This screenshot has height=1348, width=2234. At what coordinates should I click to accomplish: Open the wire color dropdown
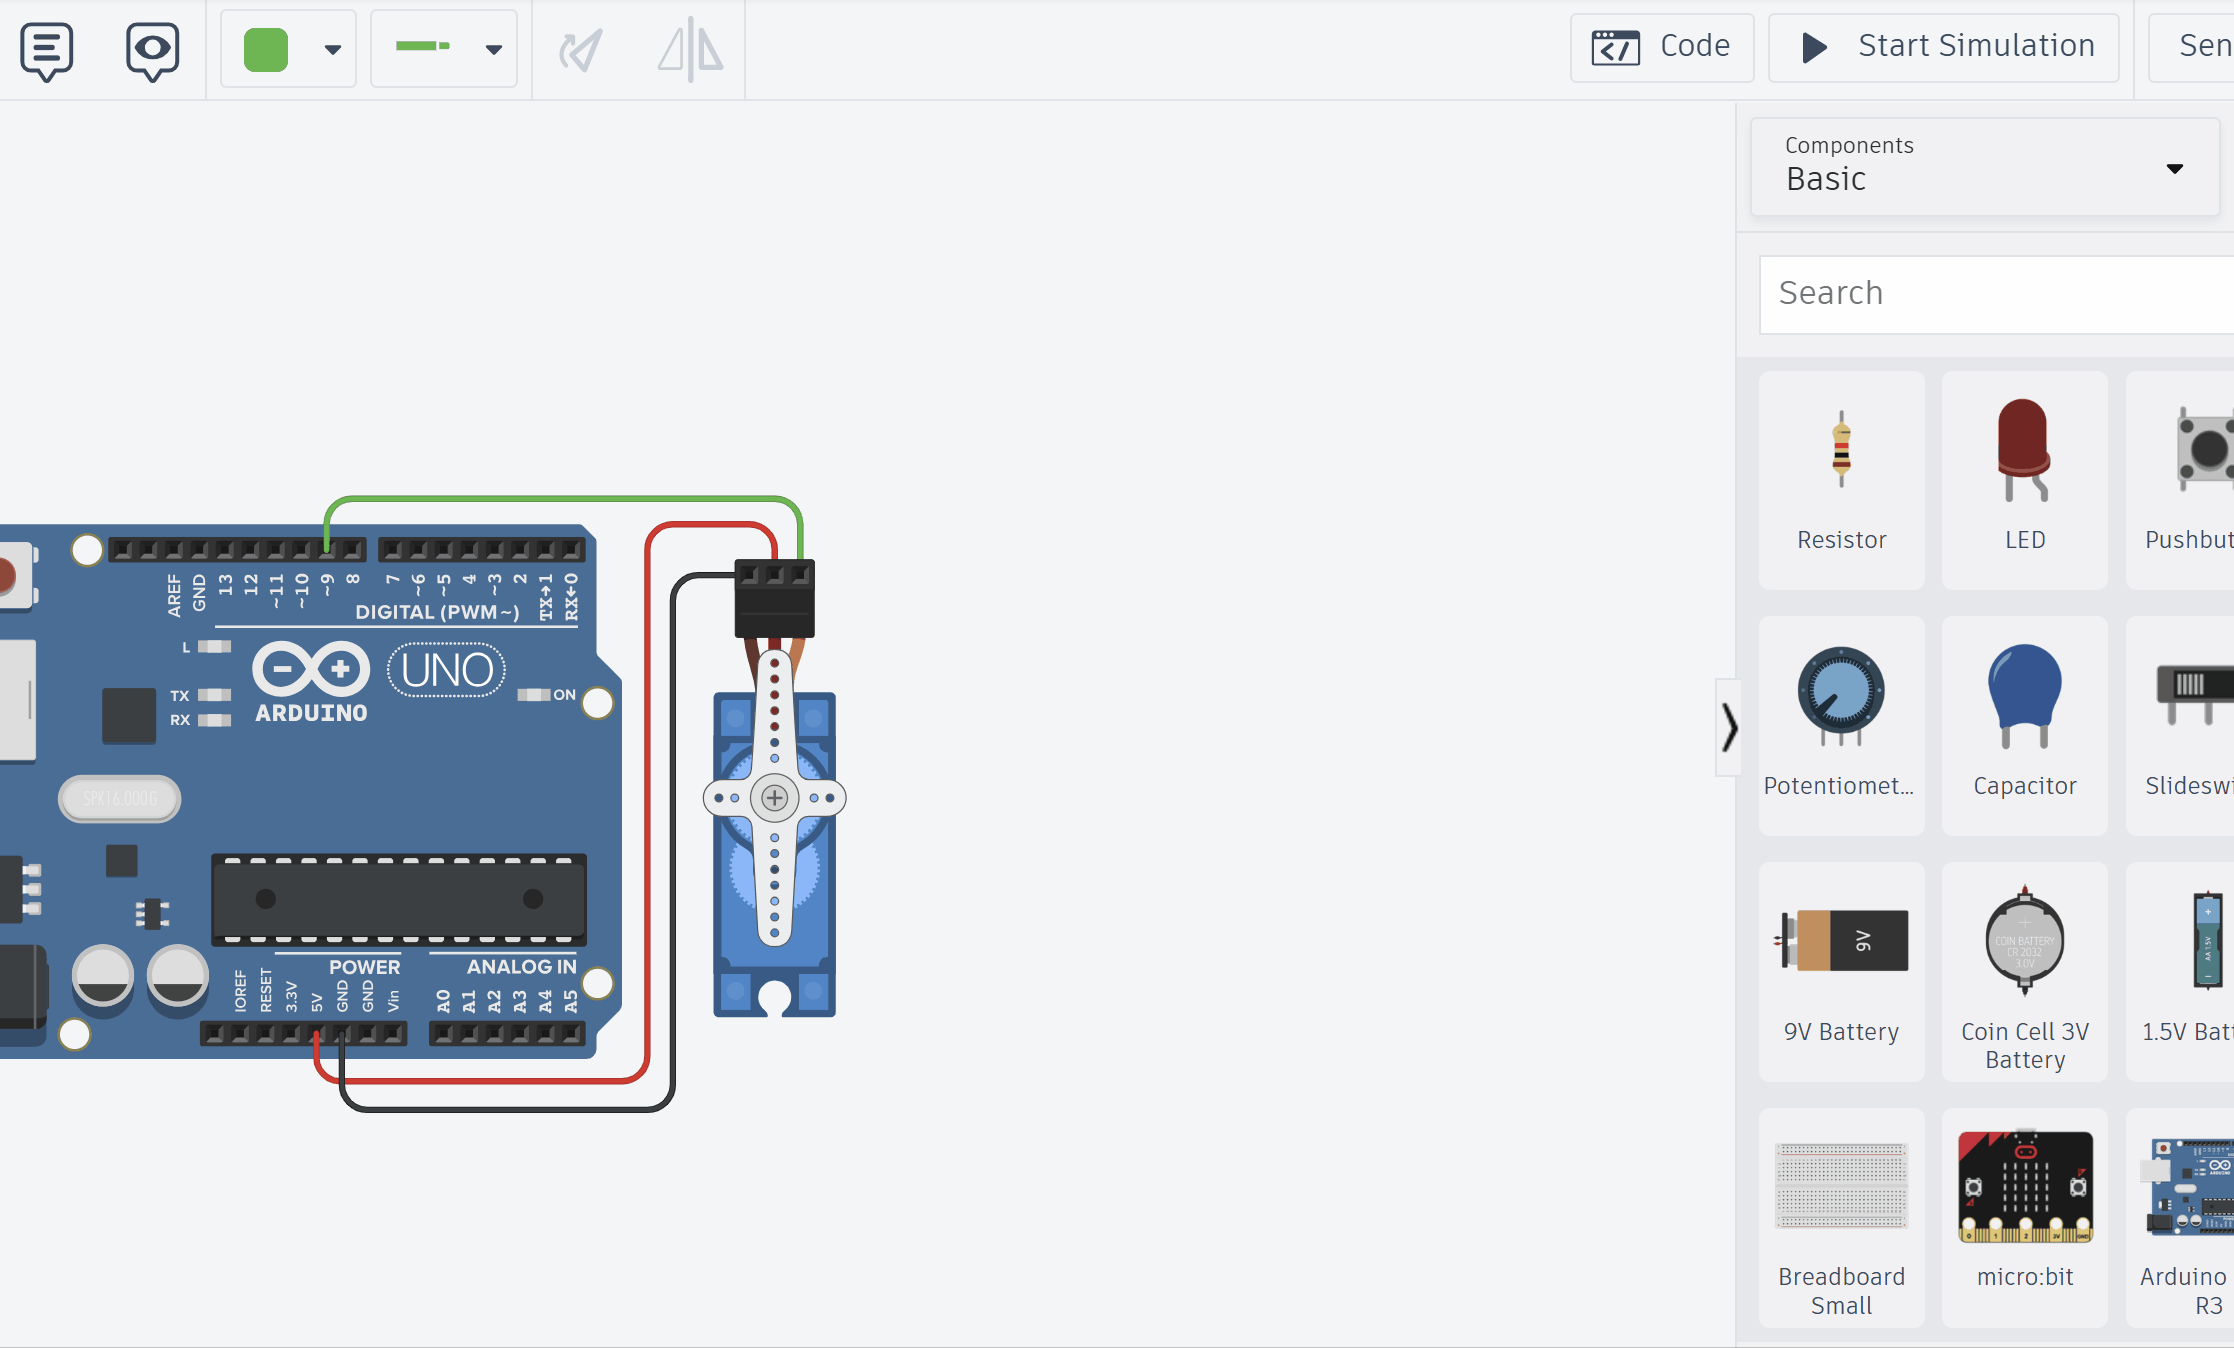[x=333, y=48]
